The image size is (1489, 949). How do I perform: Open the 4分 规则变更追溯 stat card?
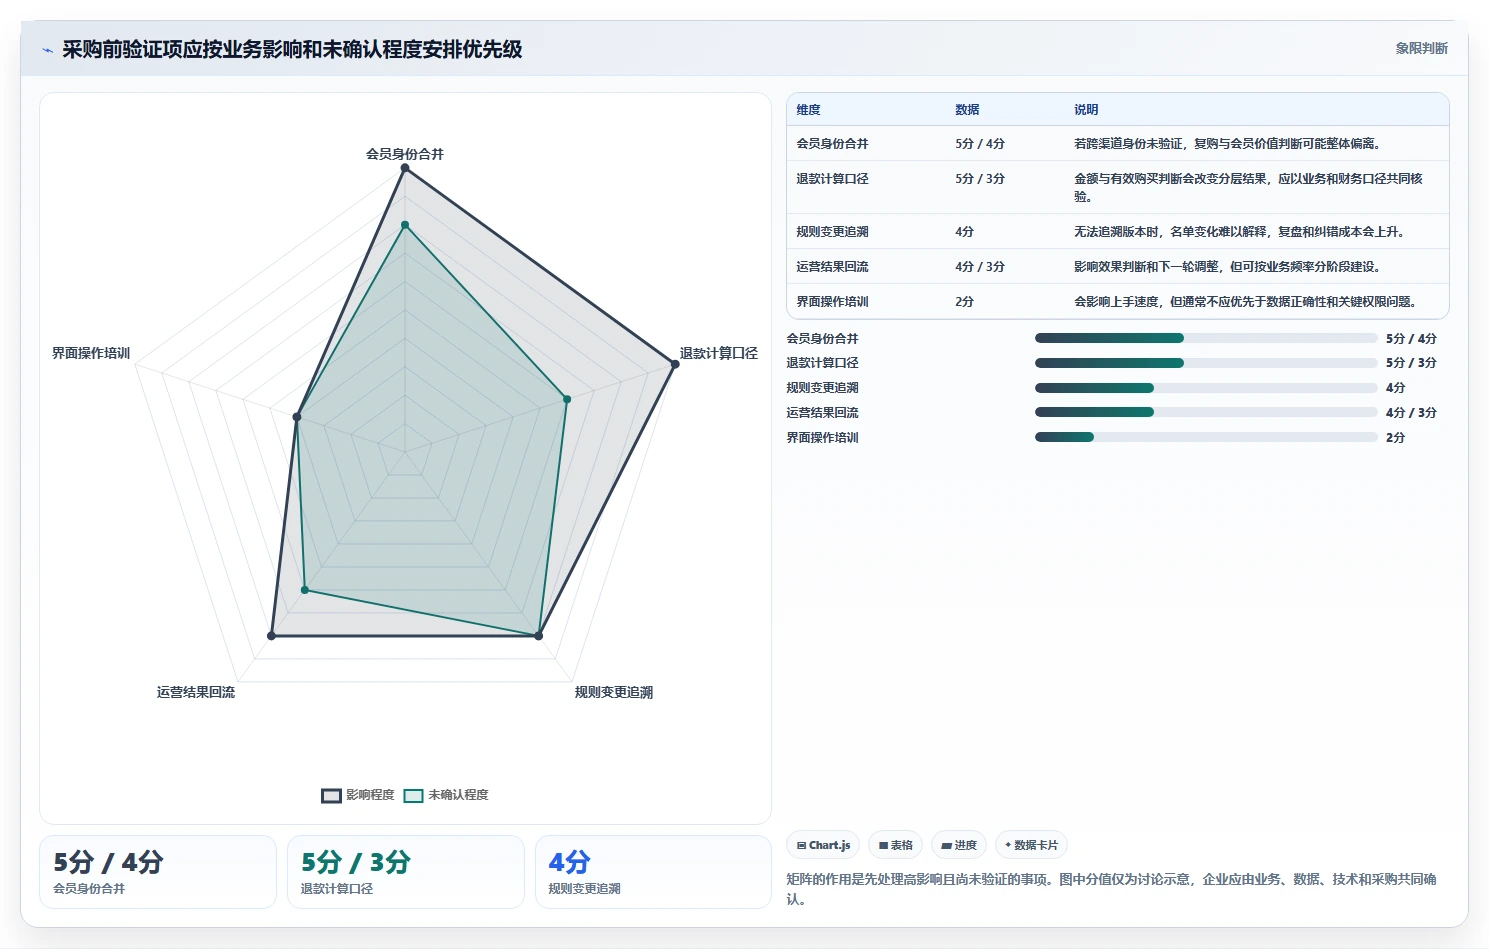(653, 872)
